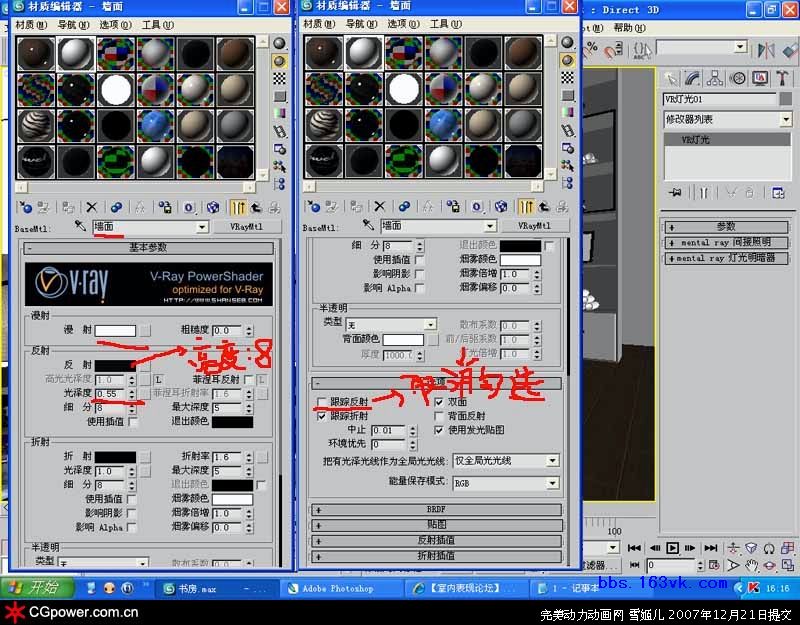Open 导航(N) menu in left material editor
800x625 pixels.
[x=73, y=25]
